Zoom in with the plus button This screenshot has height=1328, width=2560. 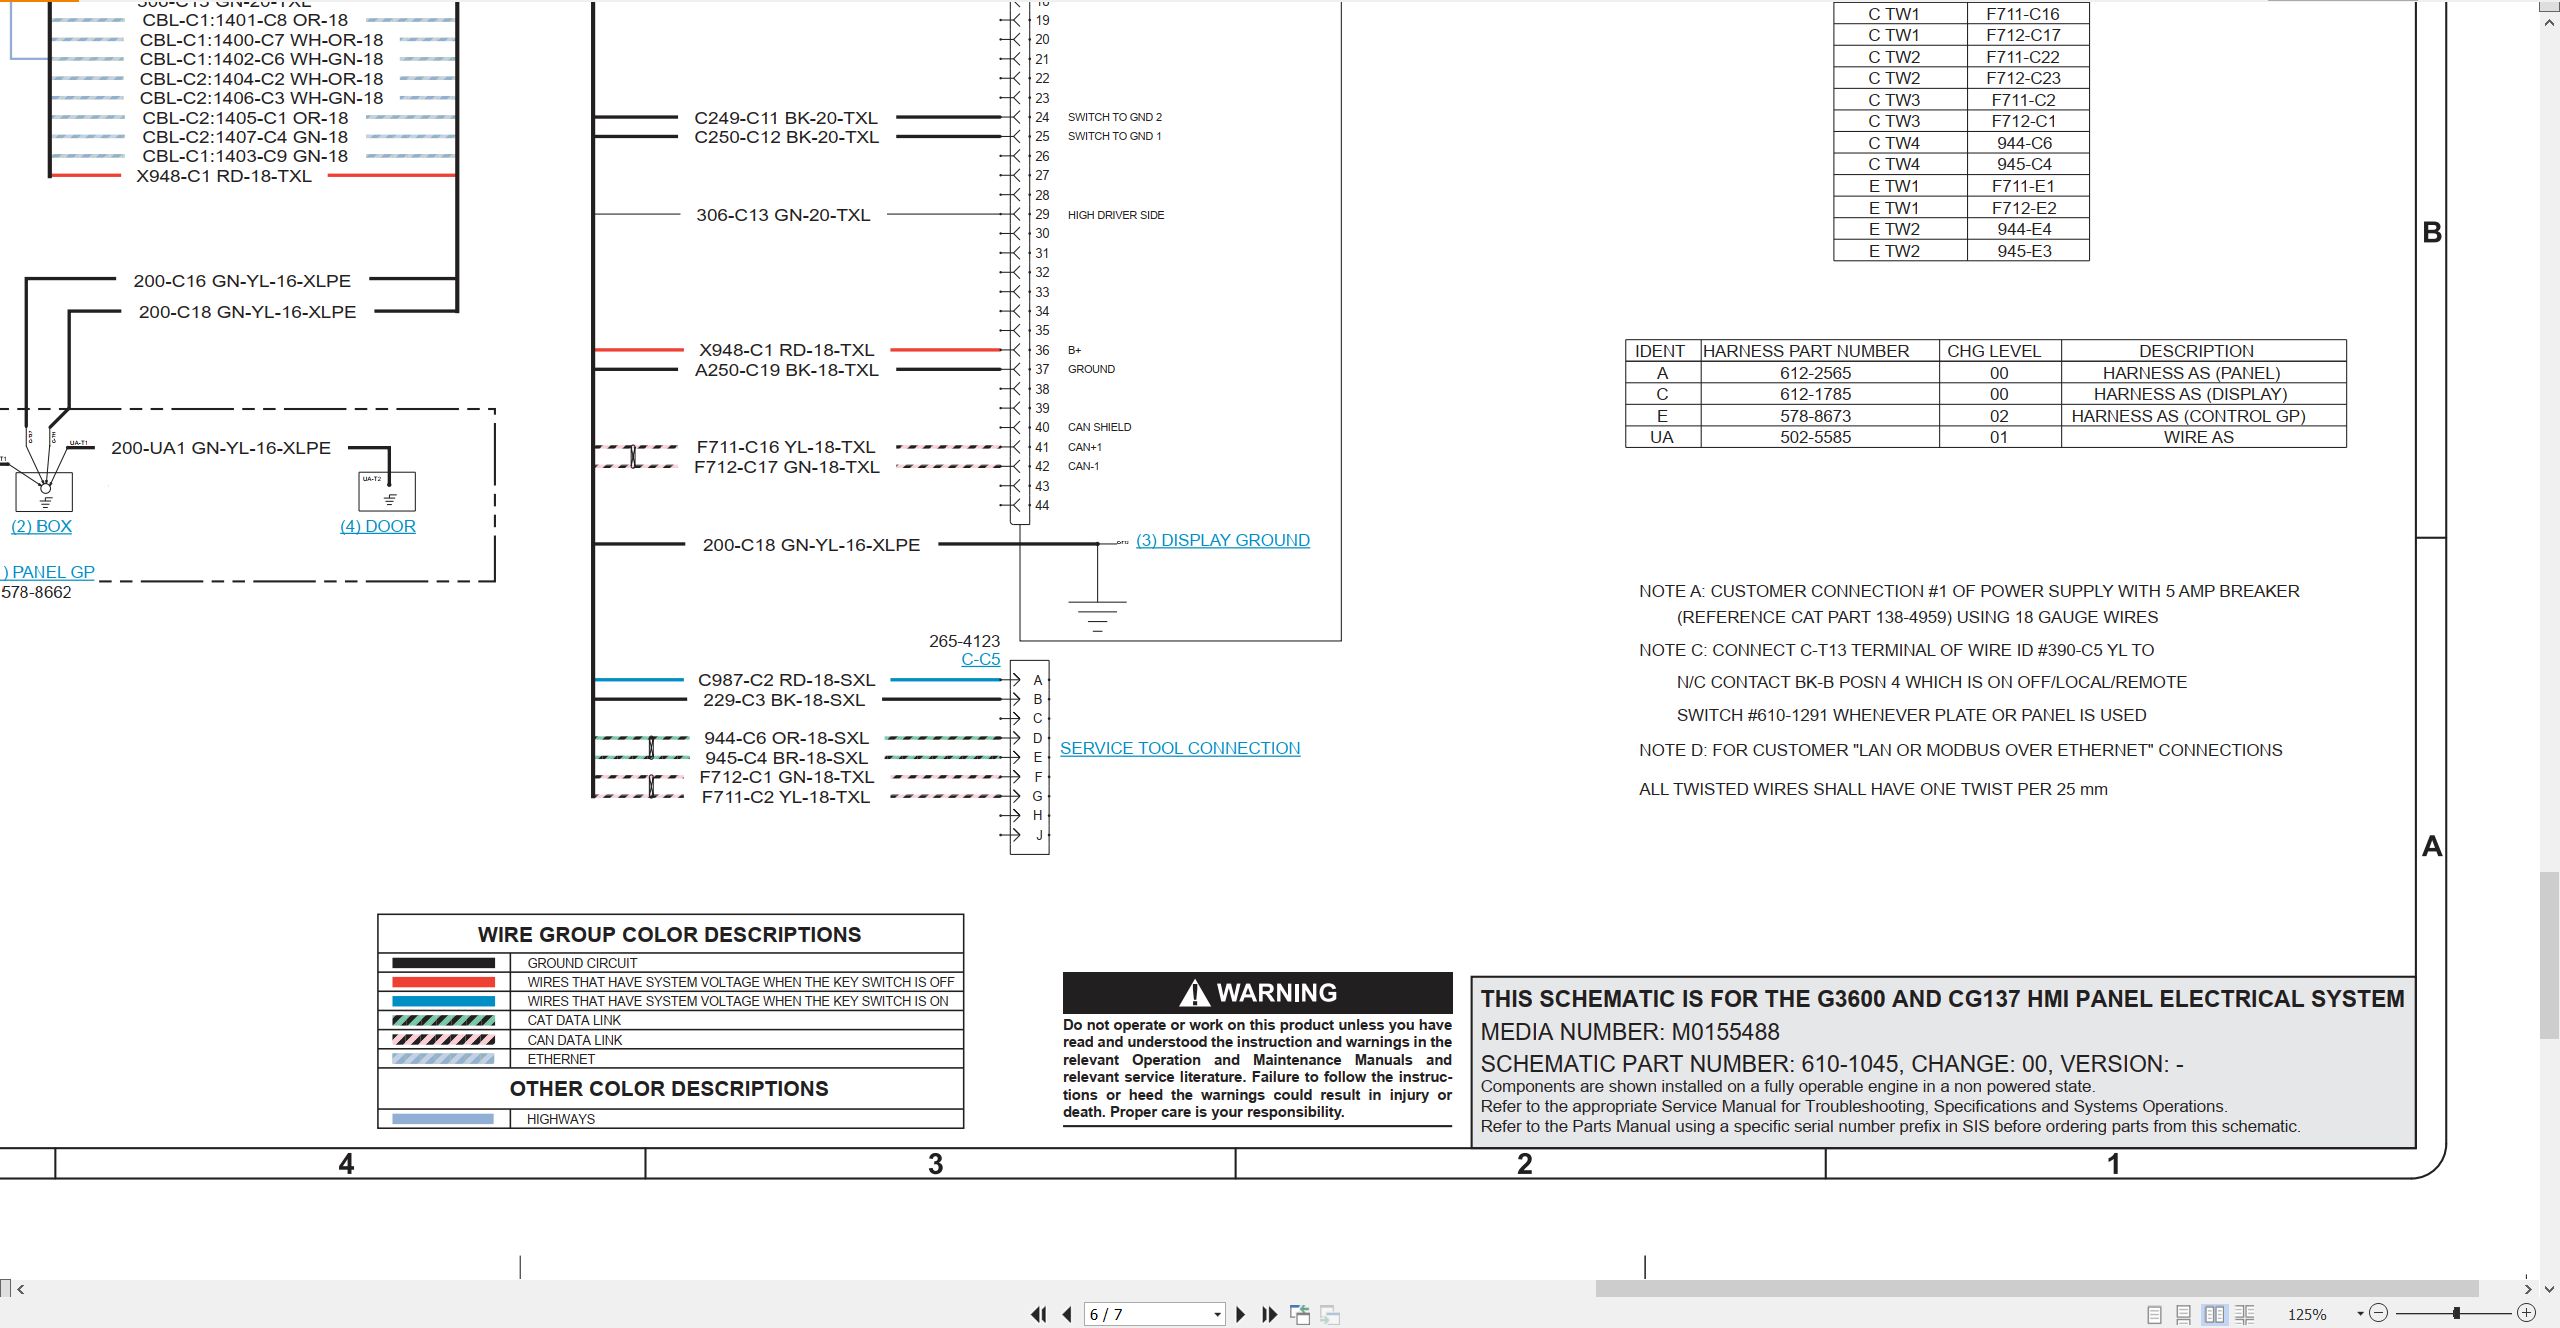[2526, 1313]
